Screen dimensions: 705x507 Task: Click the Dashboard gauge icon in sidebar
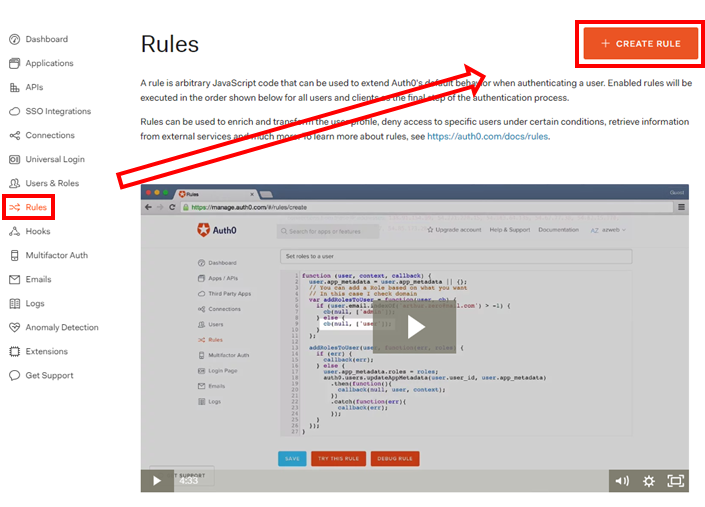click(x=14, y=40)
